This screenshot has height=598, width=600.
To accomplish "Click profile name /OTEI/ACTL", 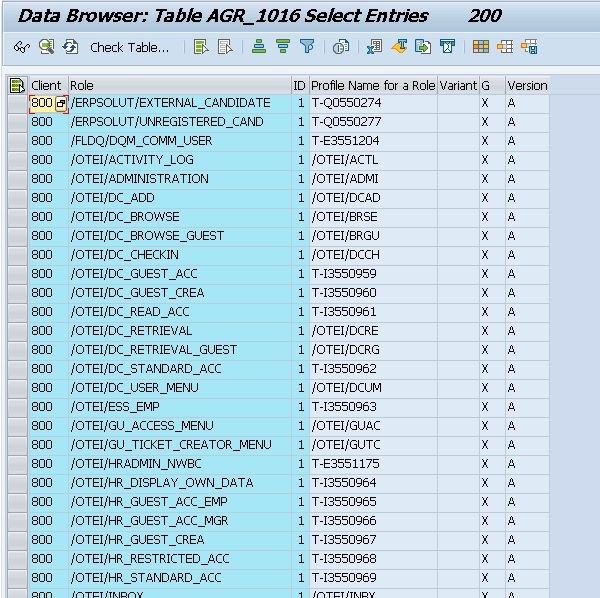I will tap(373, 160).
